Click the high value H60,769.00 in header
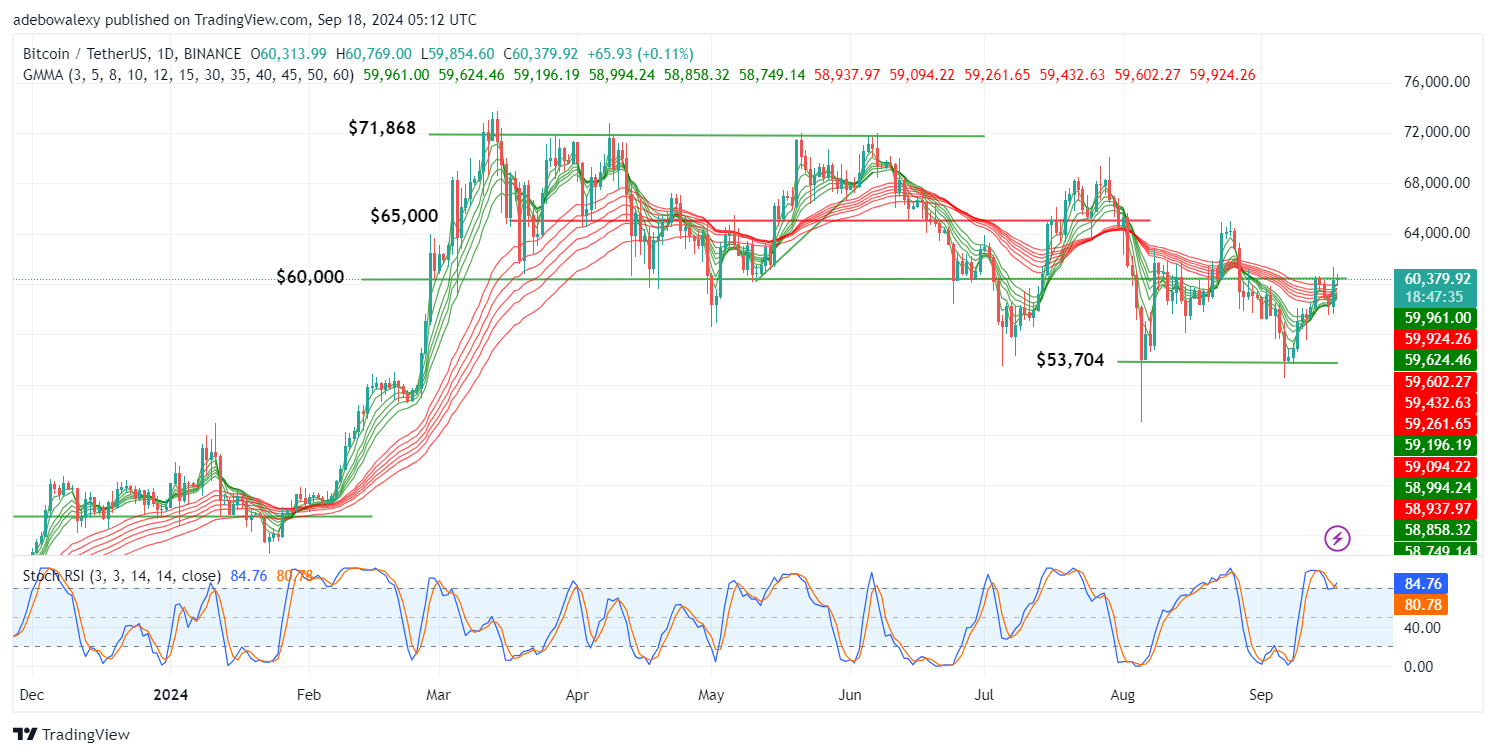This screenshot has width=1496, height=756. tap(374, 54)
